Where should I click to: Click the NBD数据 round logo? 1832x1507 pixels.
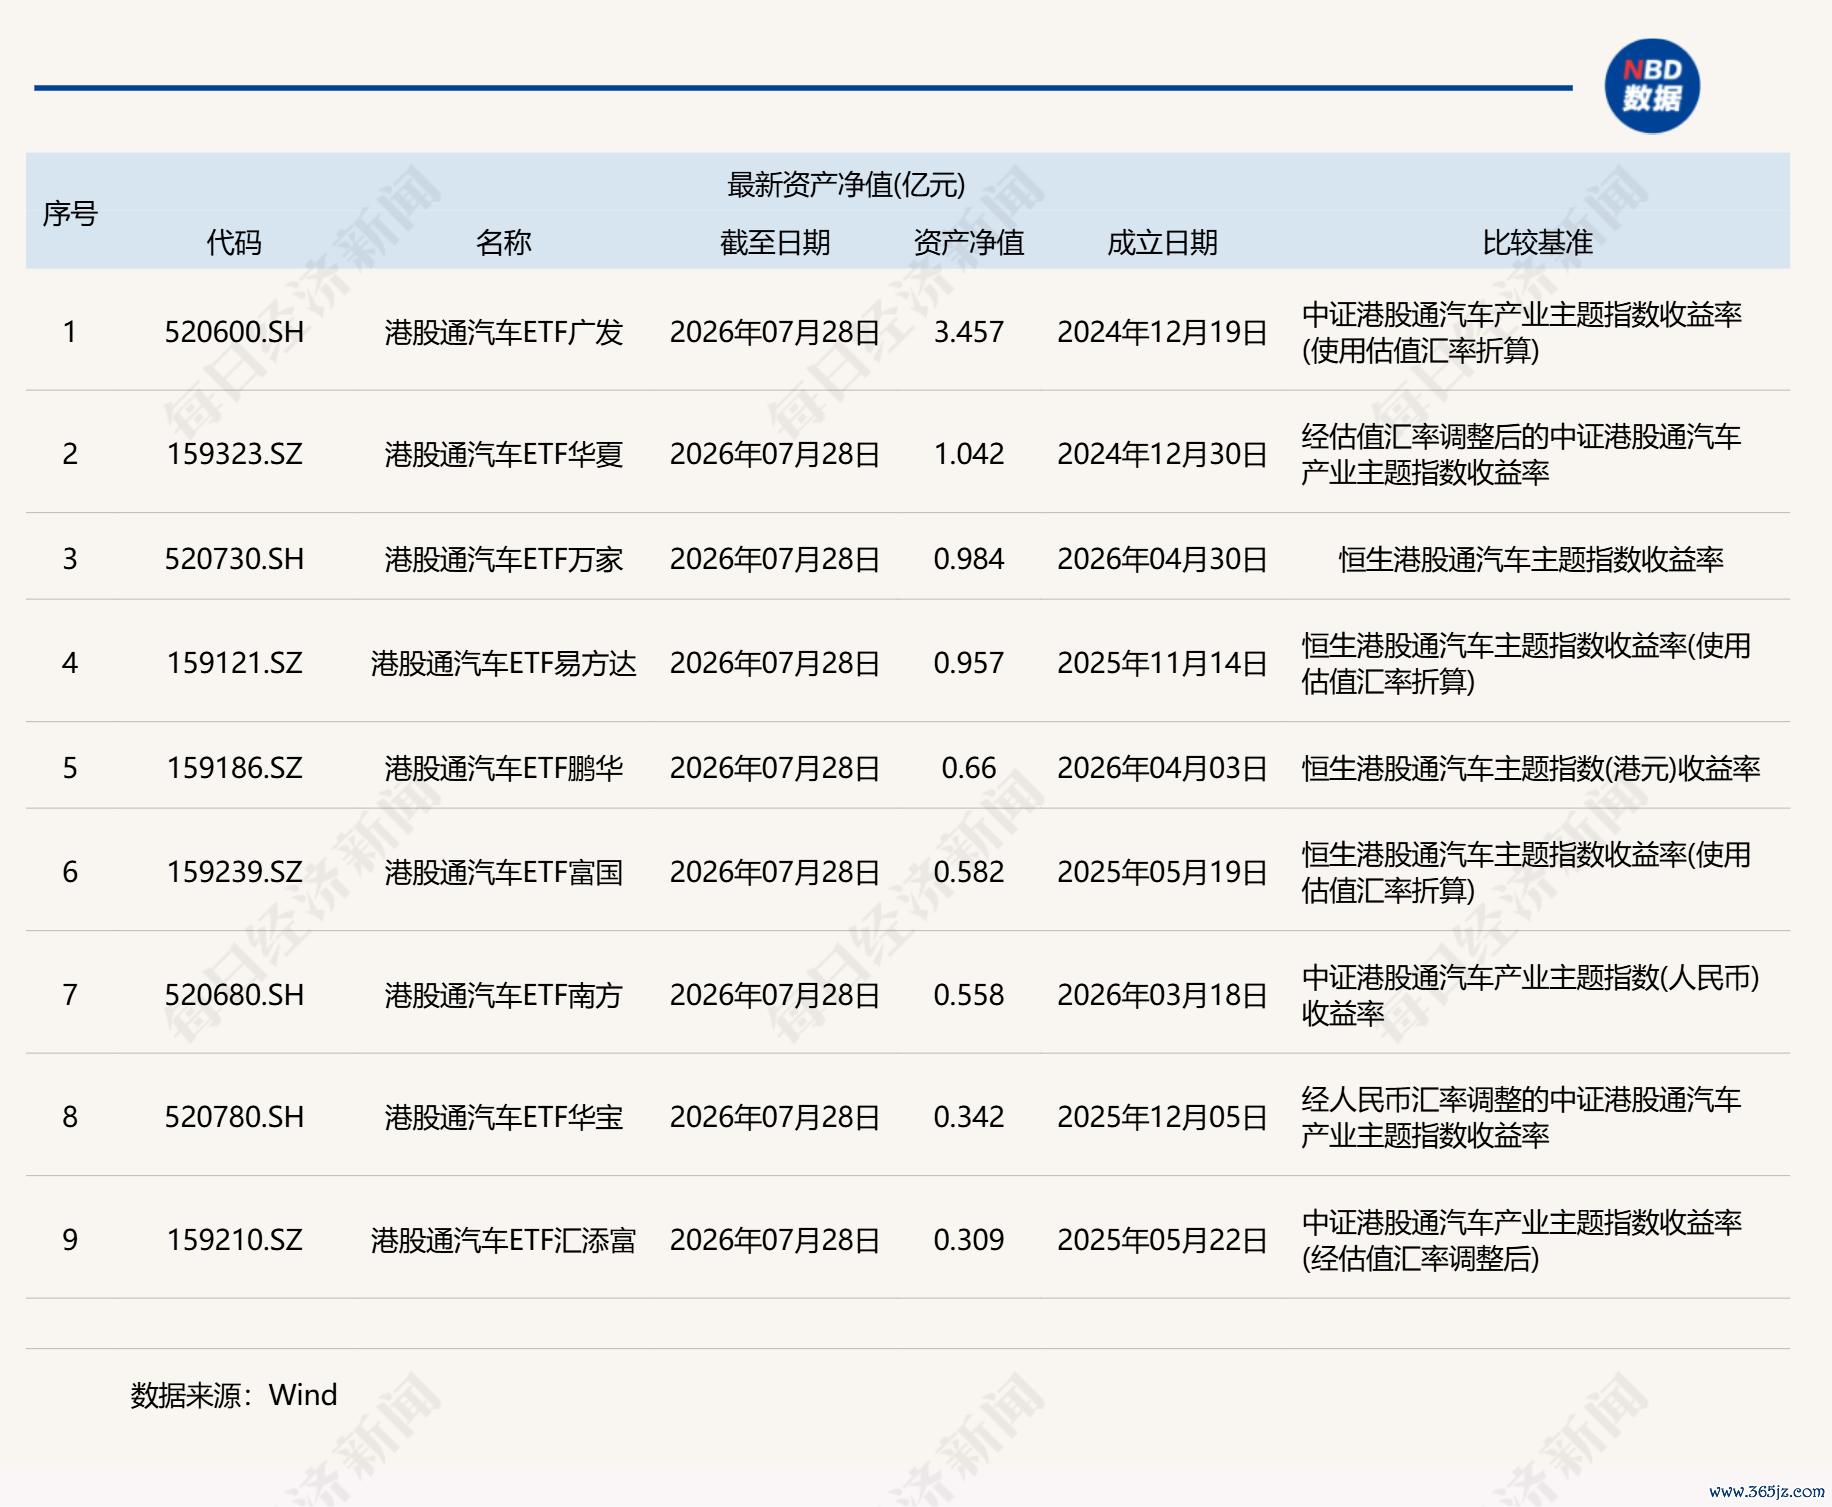click(1652, 86)
